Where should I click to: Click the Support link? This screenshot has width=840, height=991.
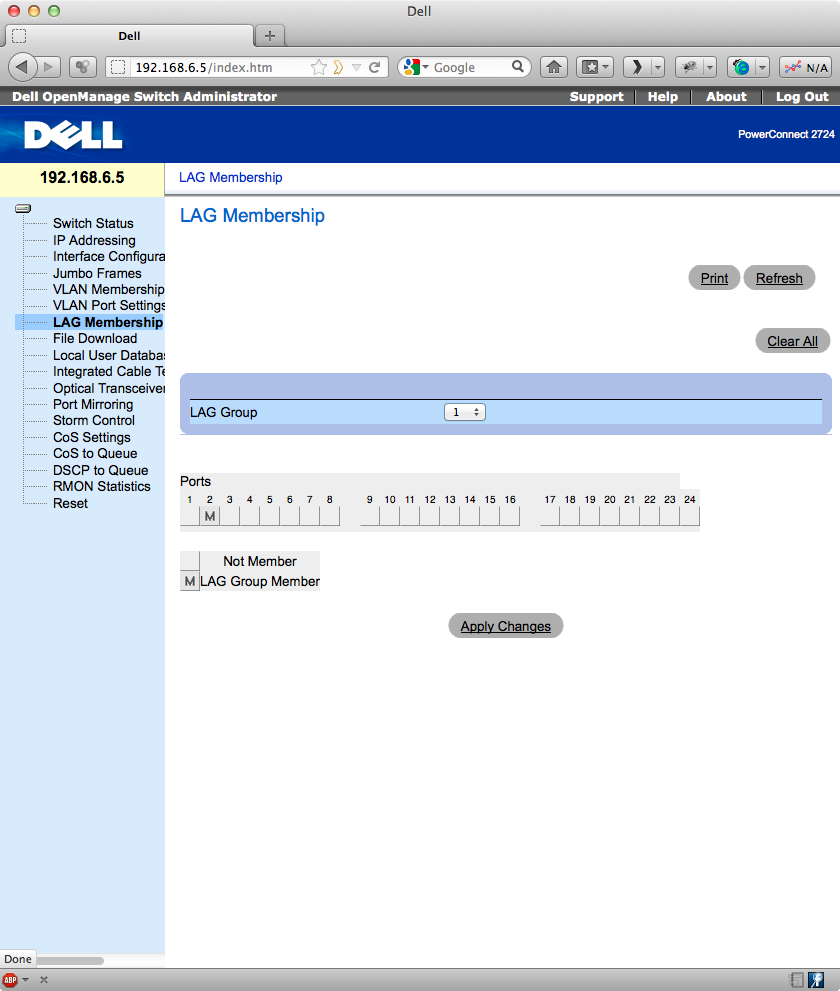pyautogui.click(x=596, y=97)
